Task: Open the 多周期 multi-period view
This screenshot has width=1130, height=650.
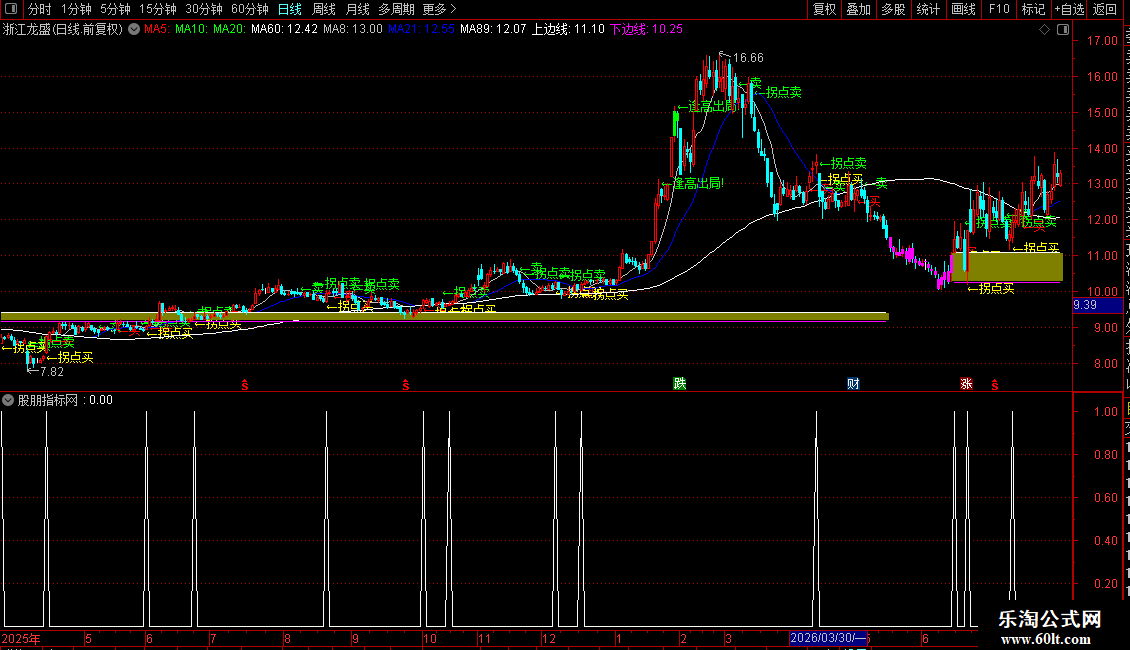Action: 396,9
